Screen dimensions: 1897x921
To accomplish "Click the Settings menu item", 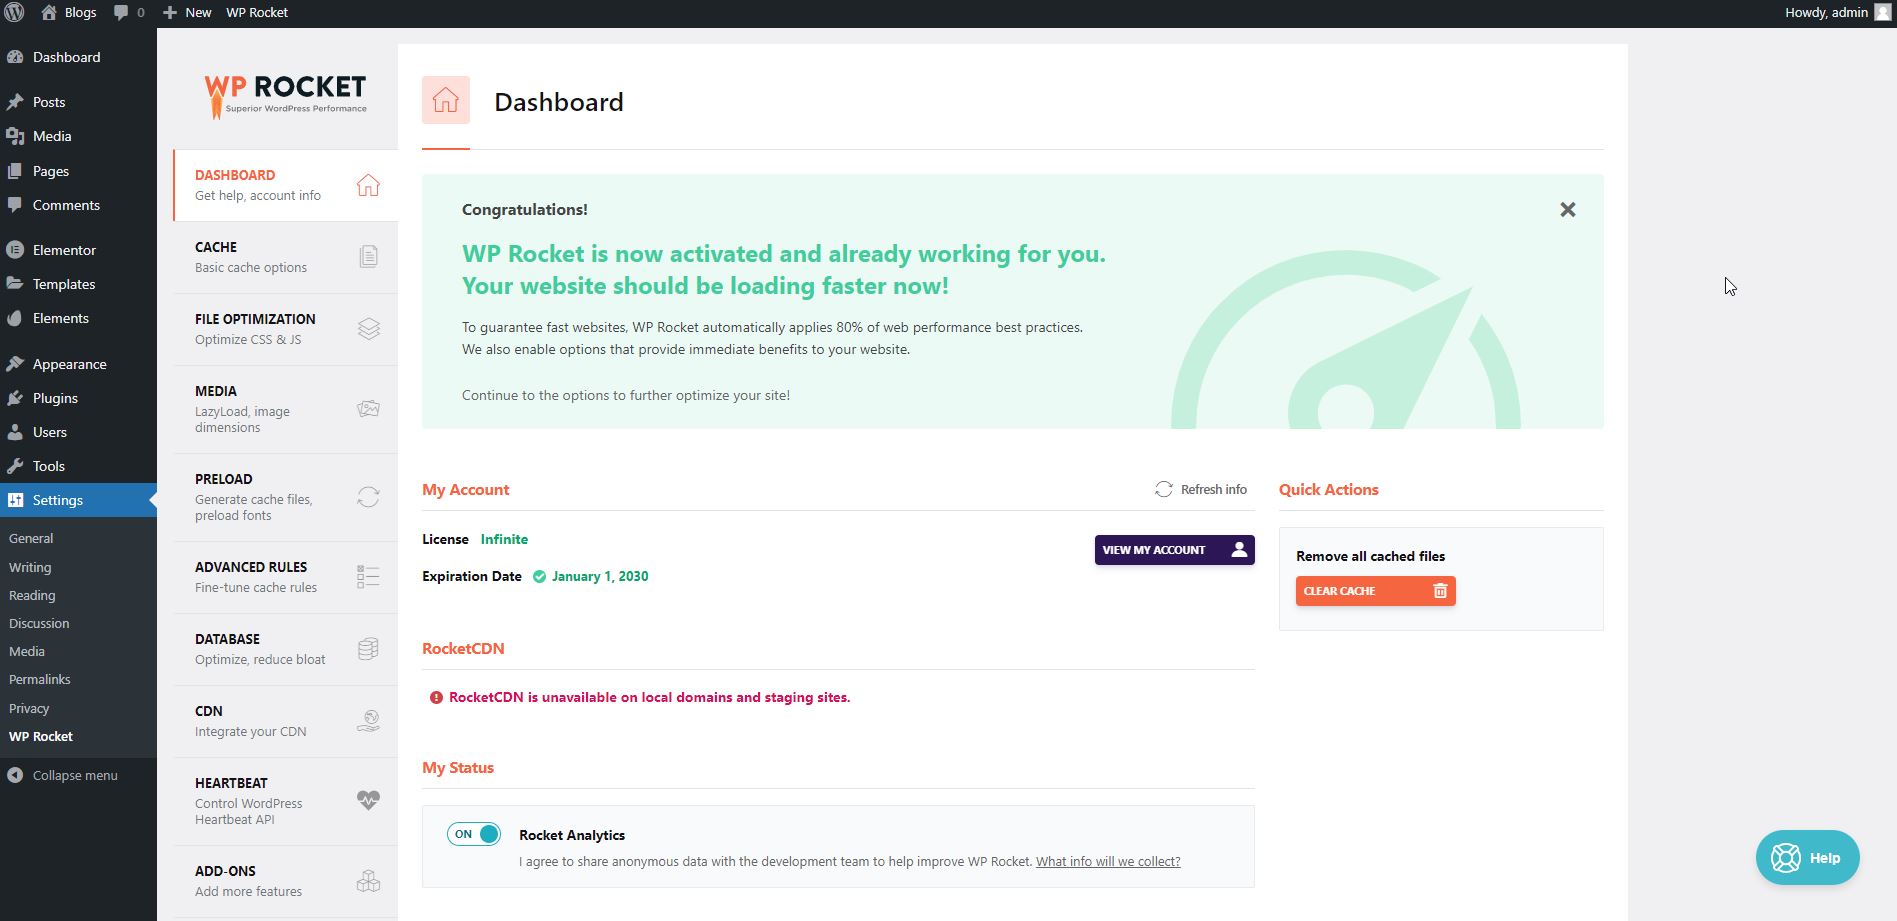I will click(78, 500).
